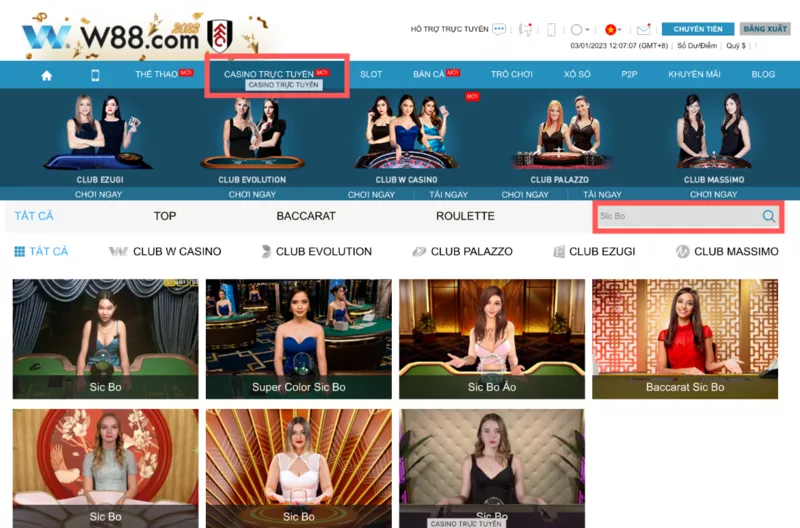This screenshot has width=800, height=528.
Task: Filter by CLUB EVOLUTION provider
Action: click(316, 252)
